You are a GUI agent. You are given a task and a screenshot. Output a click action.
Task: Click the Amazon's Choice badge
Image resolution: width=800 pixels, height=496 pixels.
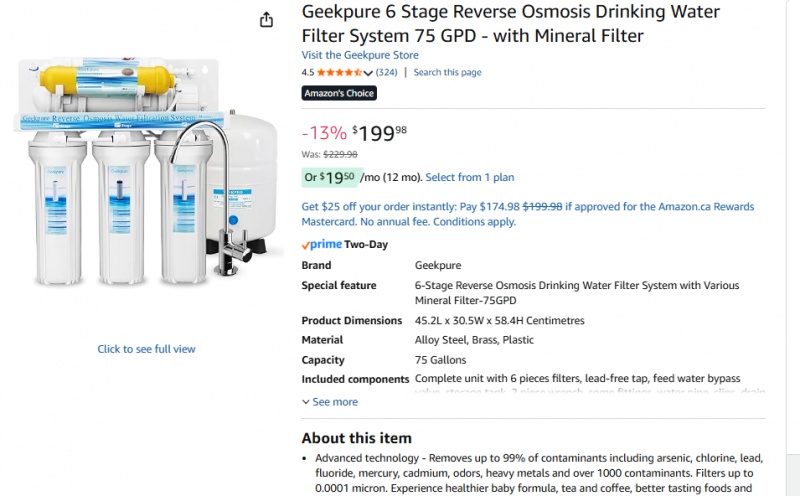click(339, 93)
